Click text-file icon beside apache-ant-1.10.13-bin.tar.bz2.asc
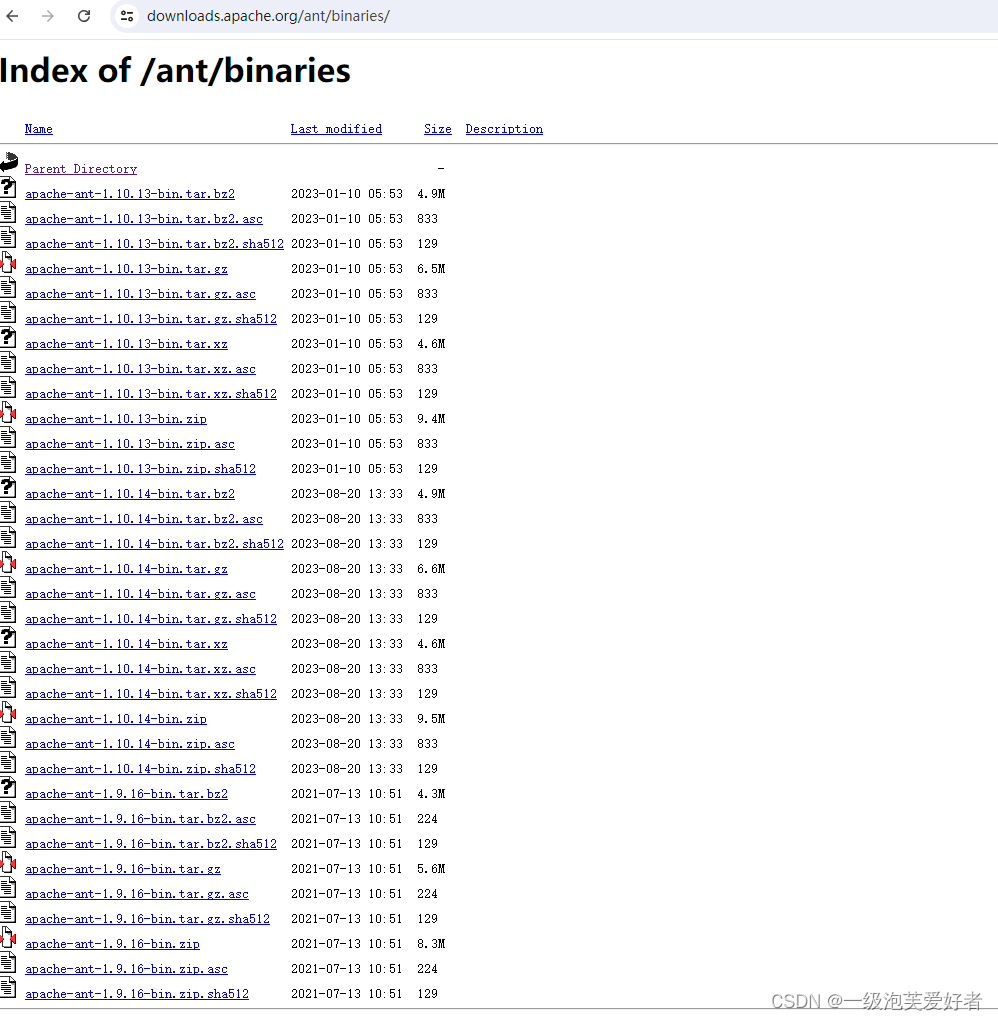Screen dimensions: 998x1020 (8, 213)
